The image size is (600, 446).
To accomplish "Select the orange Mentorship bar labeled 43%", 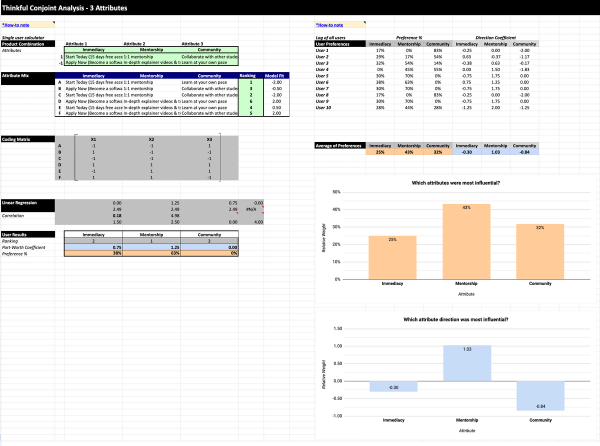I will coord(466,242).
